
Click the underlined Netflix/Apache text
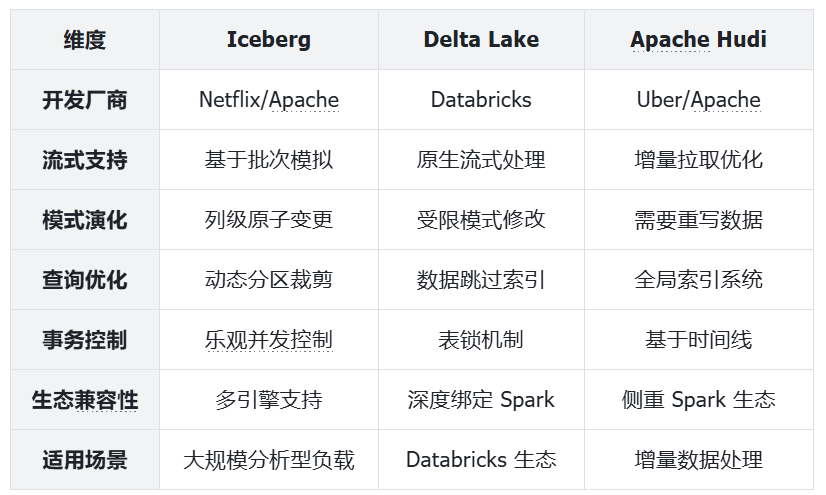tap(268, 100)
